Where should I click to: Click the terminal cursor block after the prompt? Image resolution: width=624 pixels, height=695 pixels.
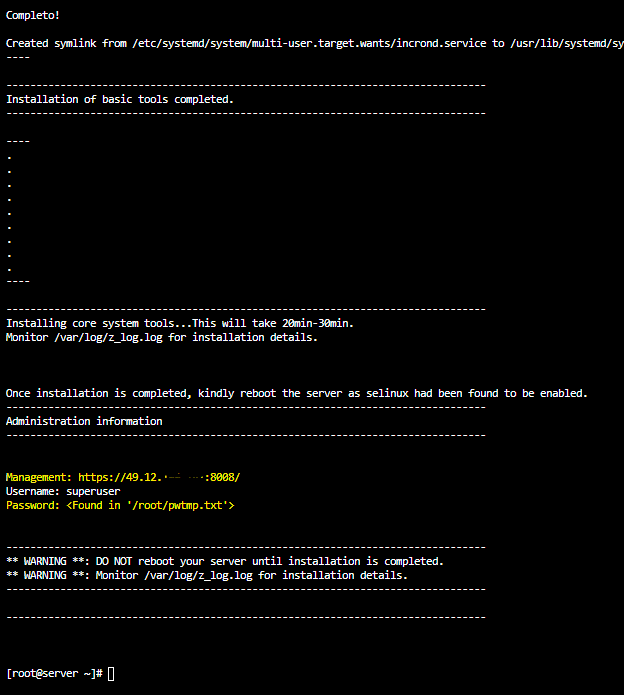click(x=111, y=674)
